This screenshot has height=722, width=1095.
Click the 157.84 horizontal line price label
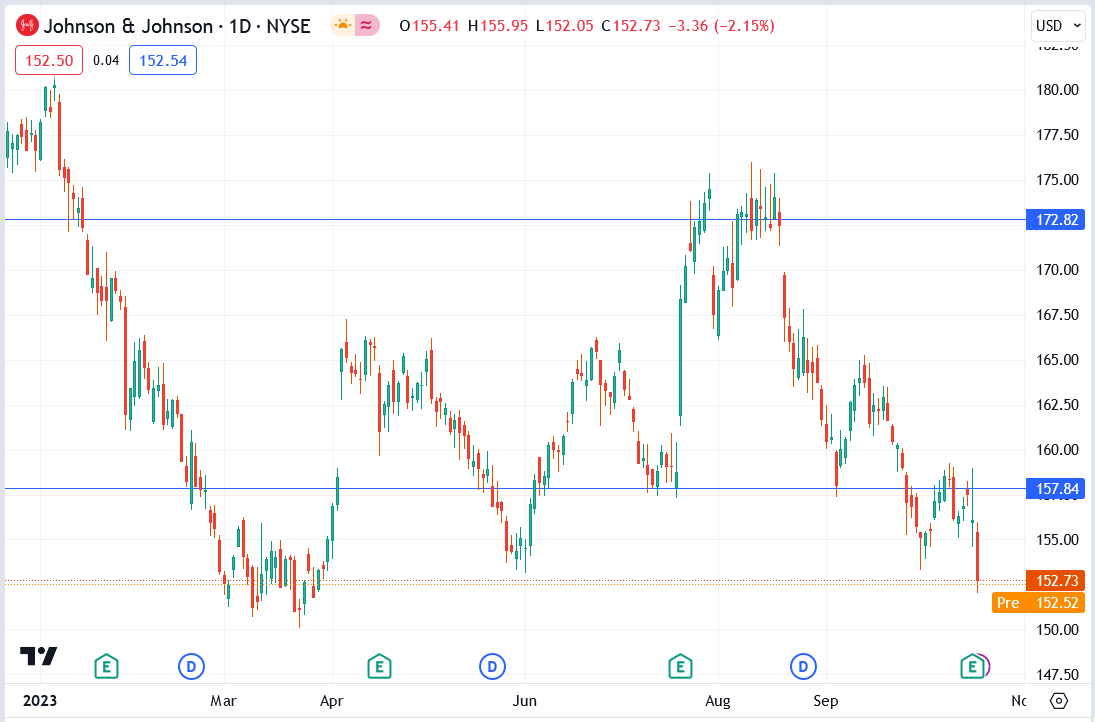pos(1056,489)
